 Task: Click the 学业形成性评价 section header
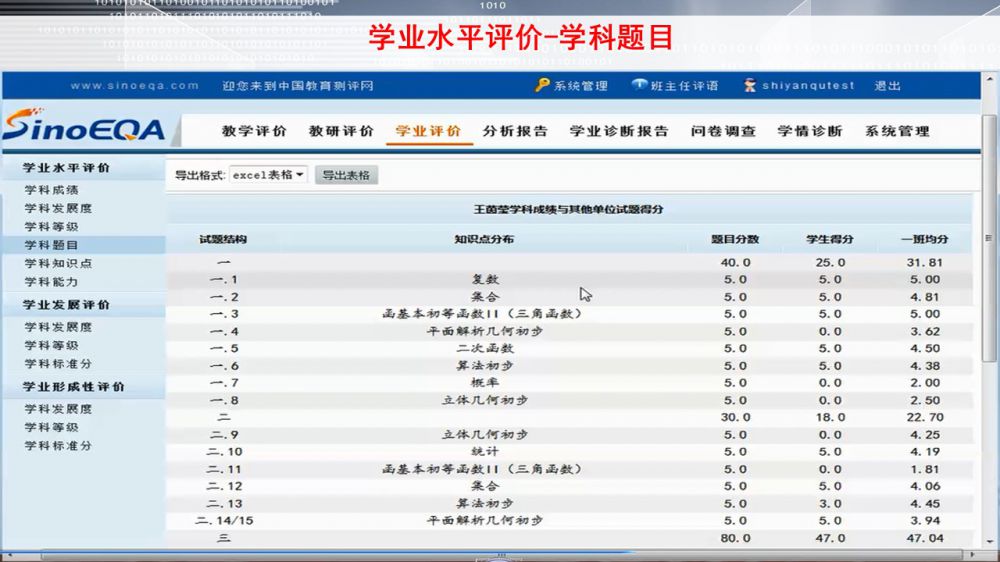point(74,387)
